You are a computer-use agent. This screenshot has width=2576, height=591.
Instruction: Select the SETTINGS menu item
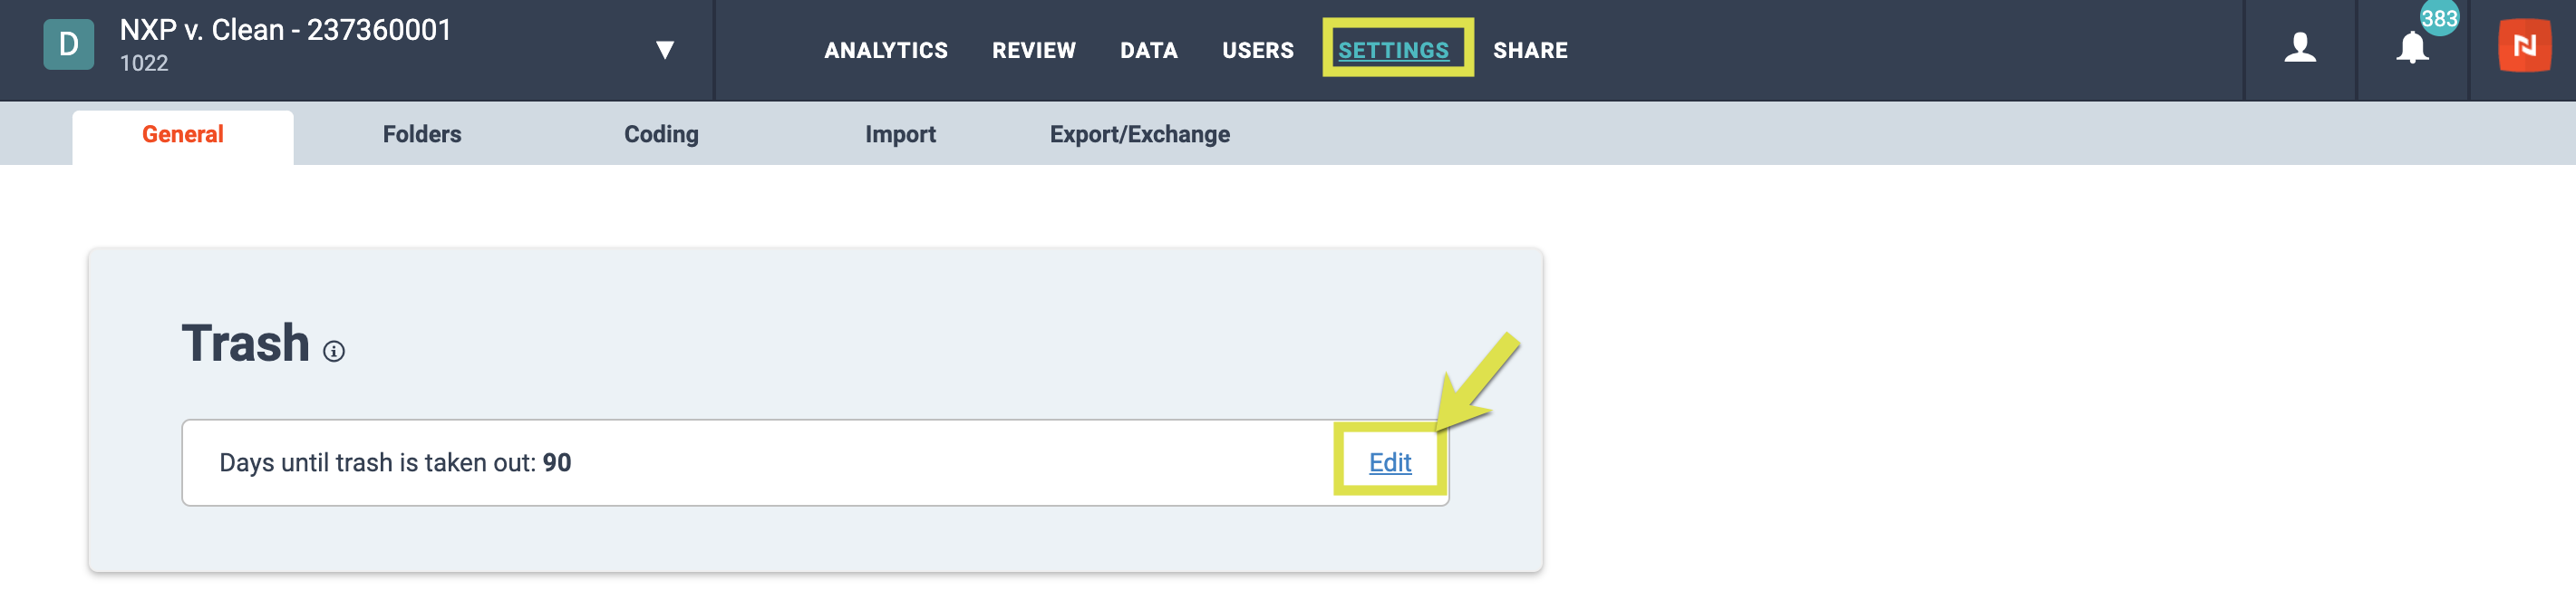(1393, 50)
